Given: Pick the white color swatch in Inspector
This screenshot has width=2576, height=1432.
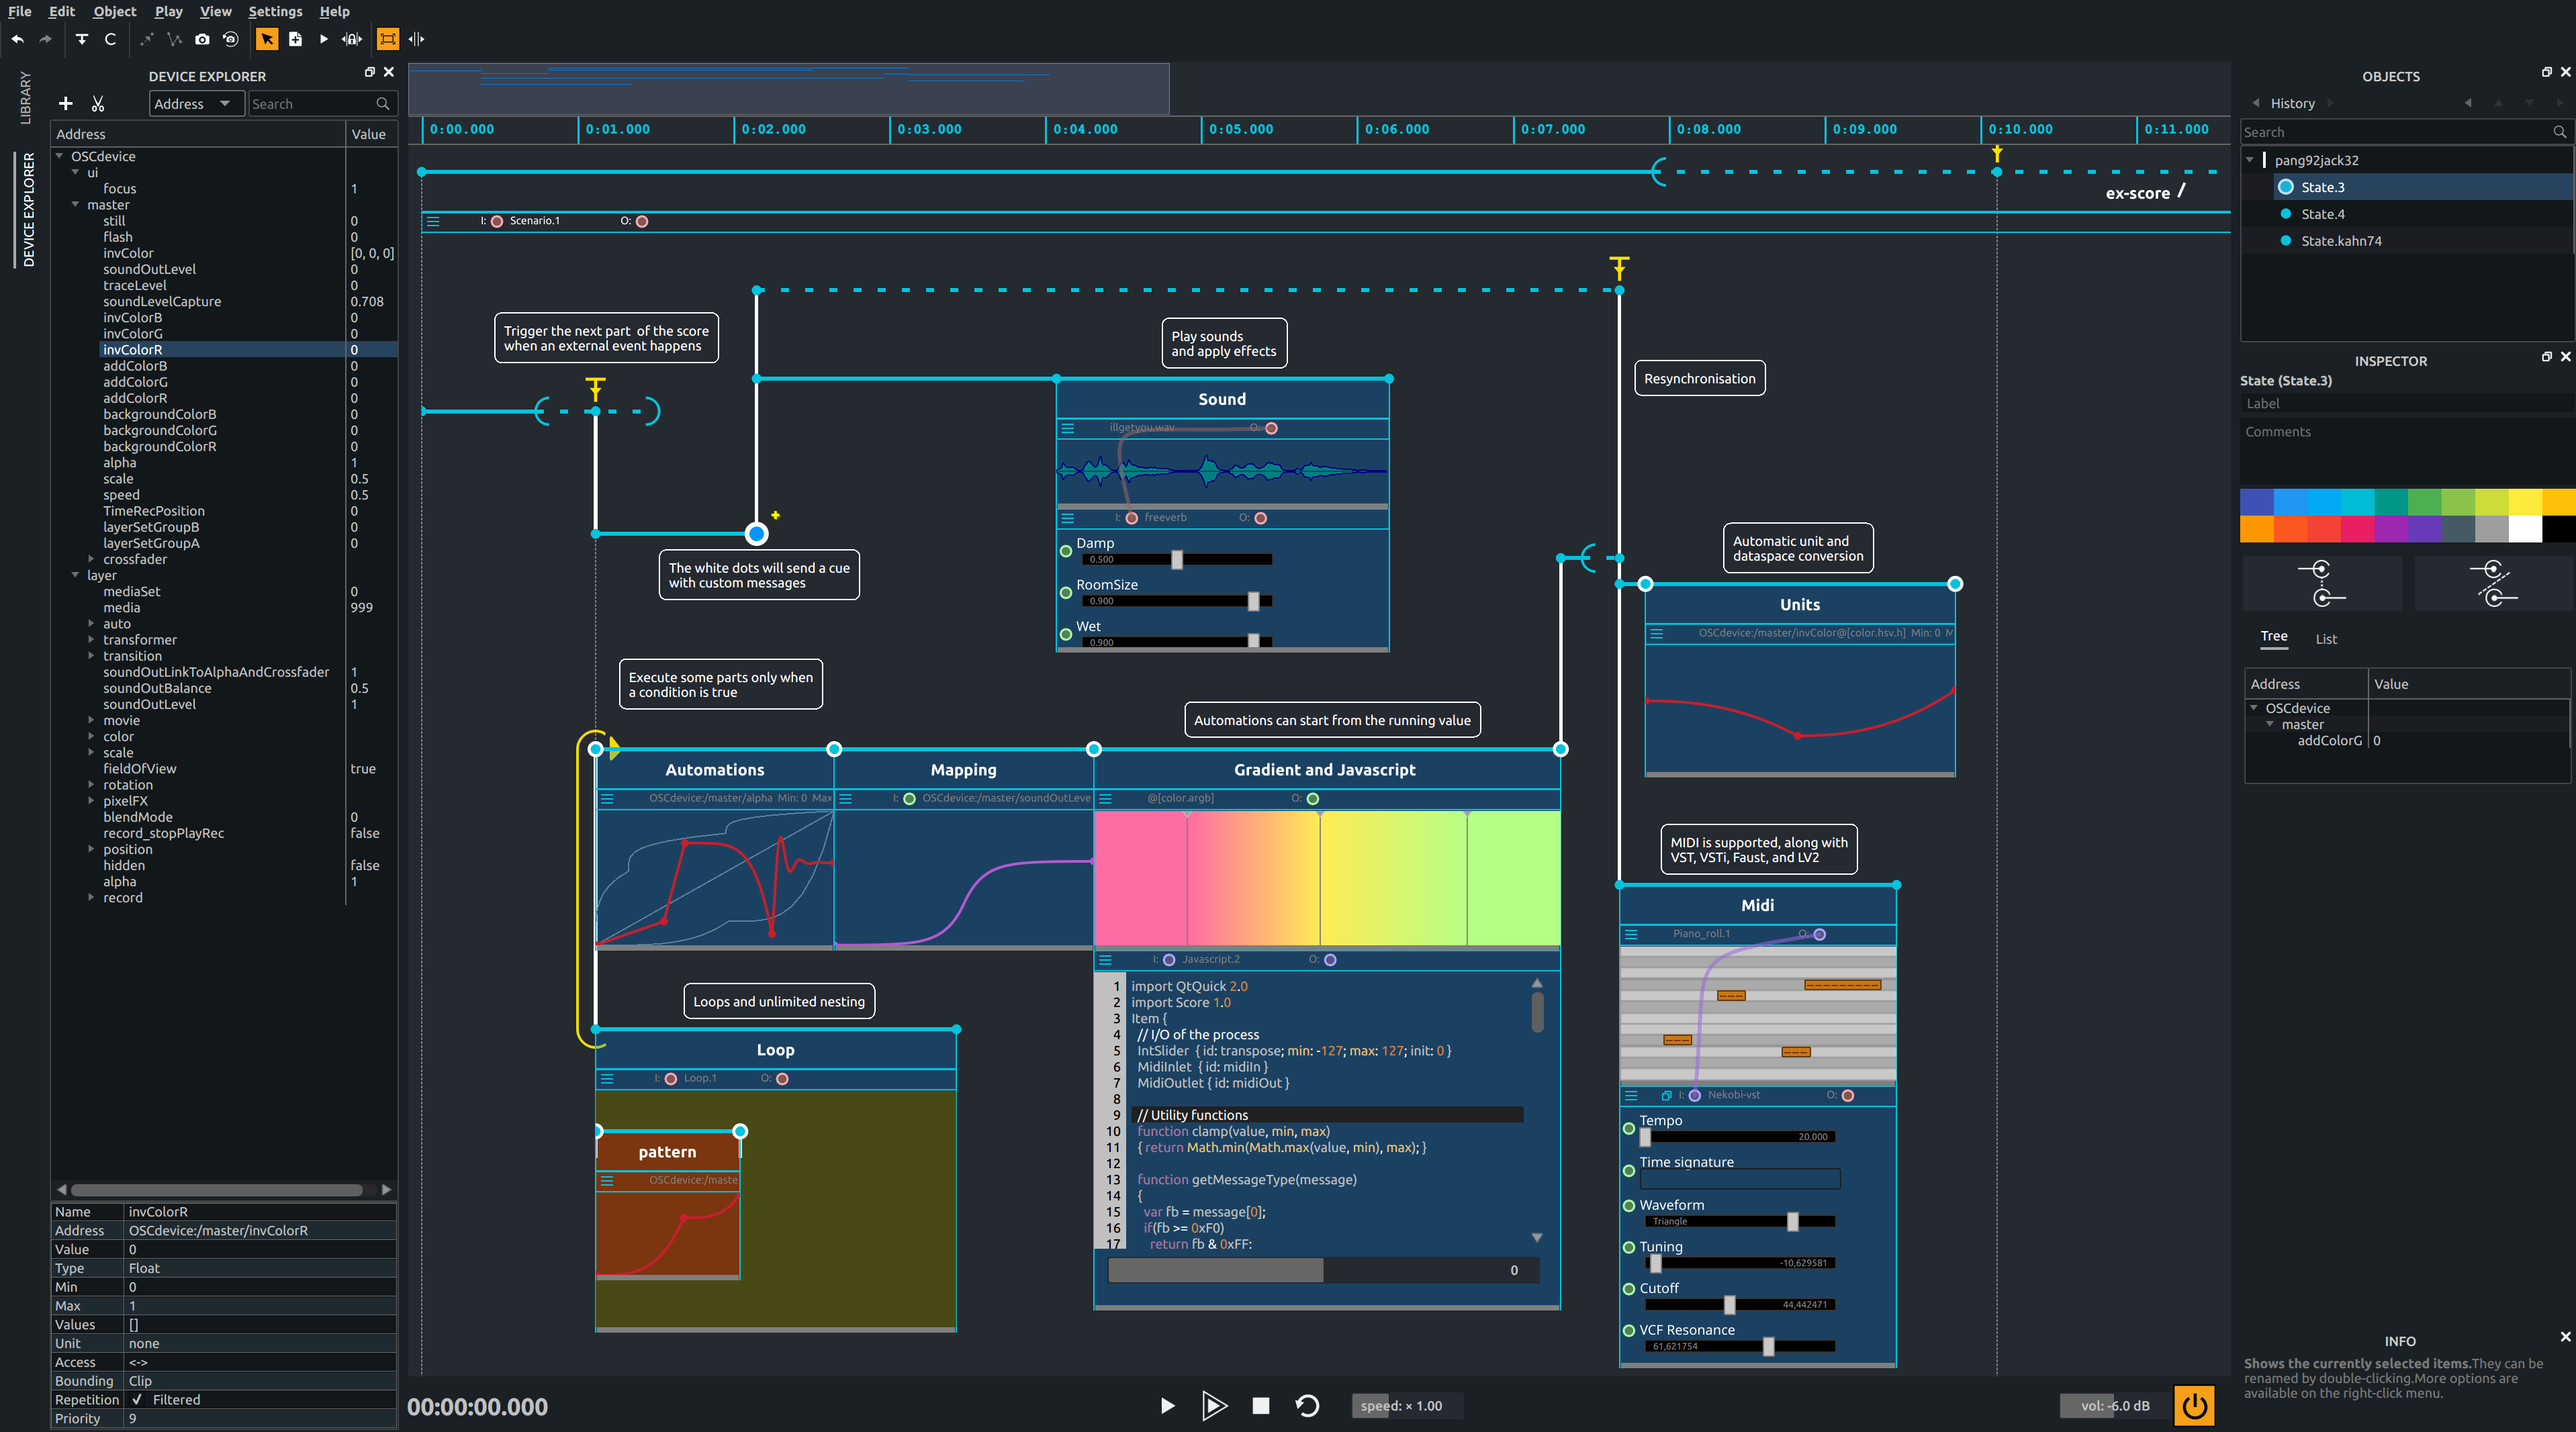Looking at the screenshot, I should [2525, 528].
